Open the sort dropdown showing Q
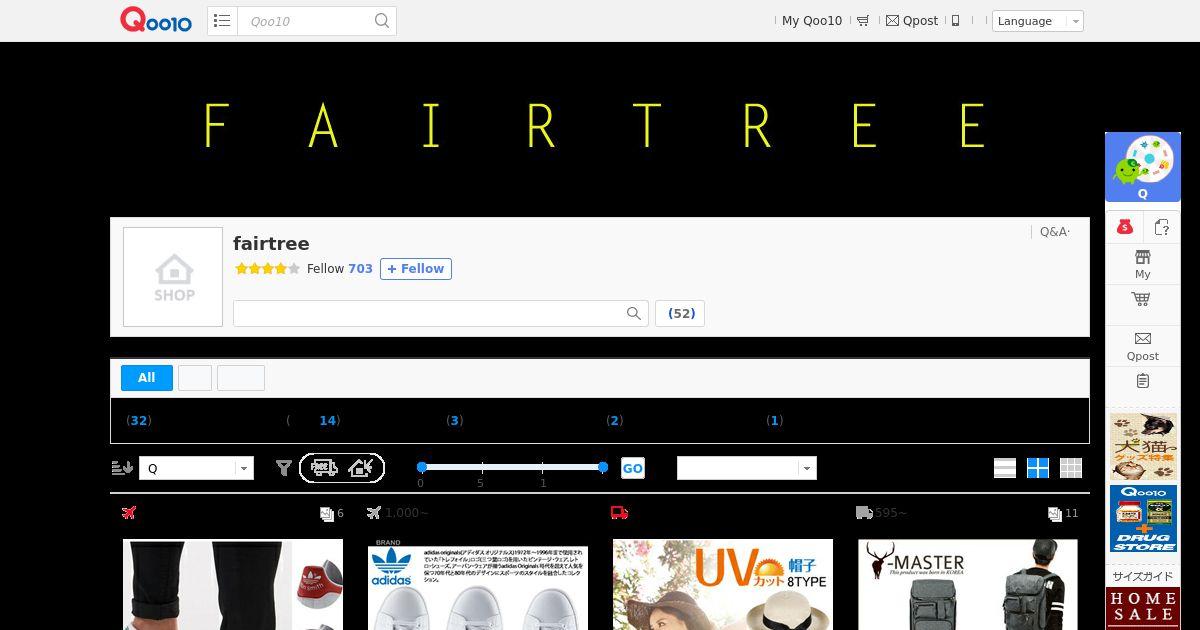Image resolution: width=1200 pixels, height=630 pixels. [x=196, y=468]
